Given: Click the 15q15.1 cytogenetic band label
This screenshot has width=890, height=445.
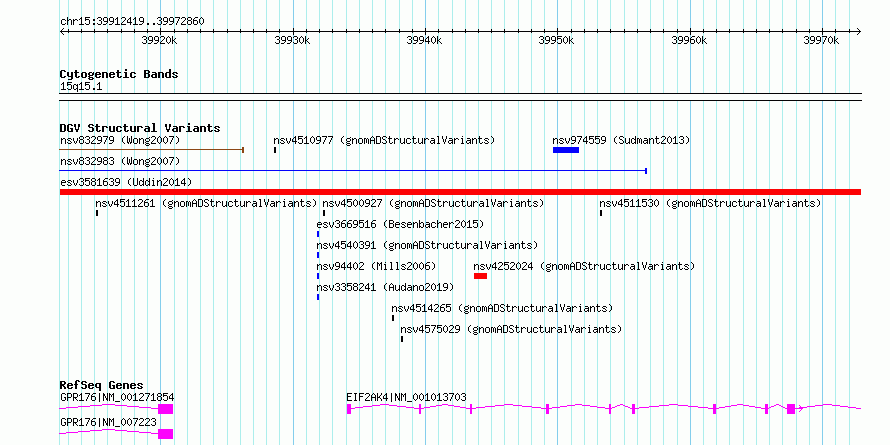Looking at the screenshot, I should point(81,87).
